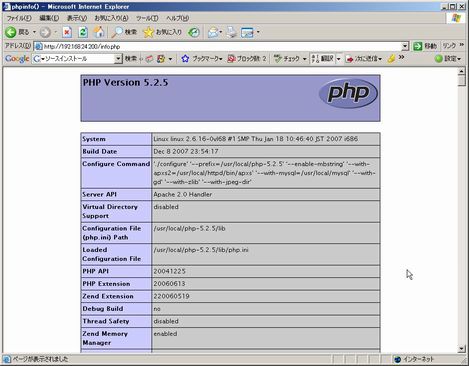
Task: Click the Bookmarks (ブックマーク) toolbar button
Action: [202, 59]
